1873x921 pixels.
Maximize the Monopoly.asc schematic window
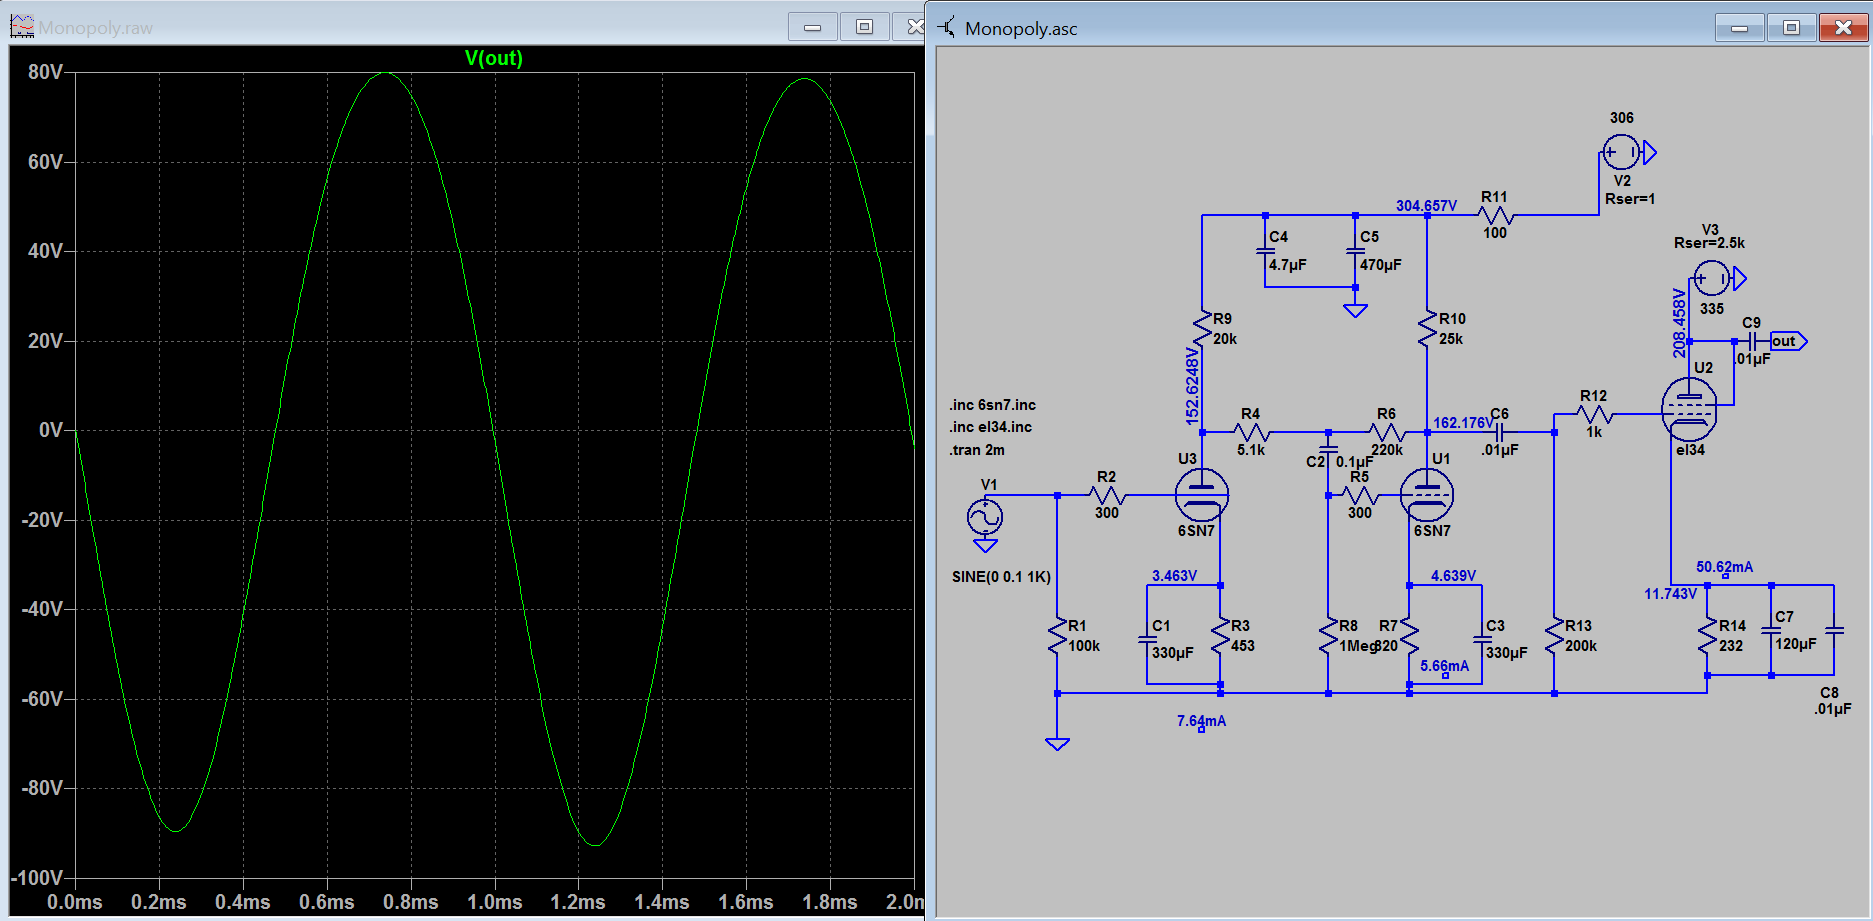1791,28
